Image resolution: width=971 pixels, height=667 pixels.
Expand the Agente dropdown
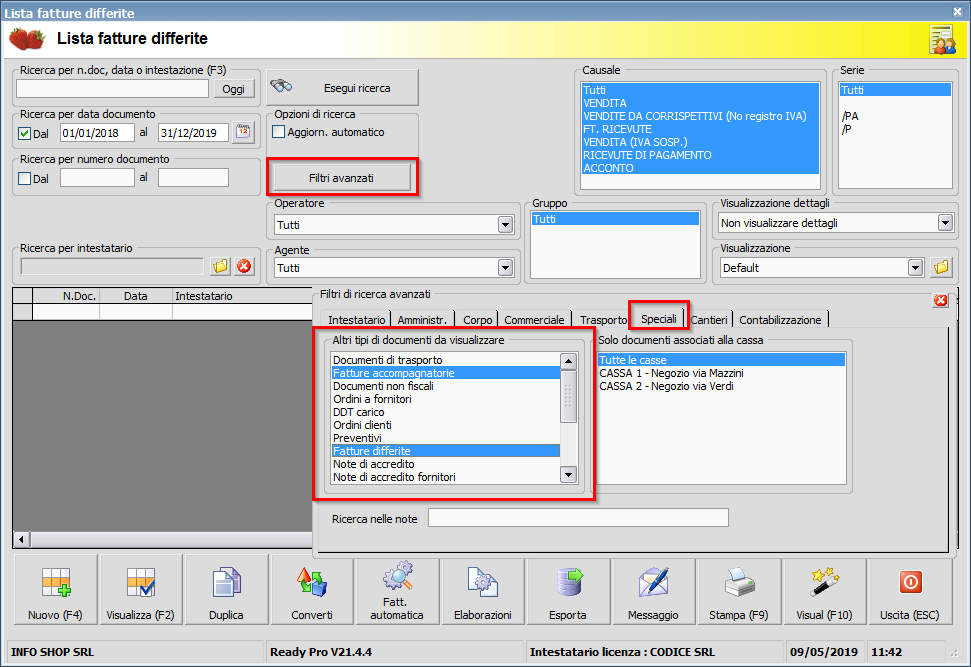point(505,268)
